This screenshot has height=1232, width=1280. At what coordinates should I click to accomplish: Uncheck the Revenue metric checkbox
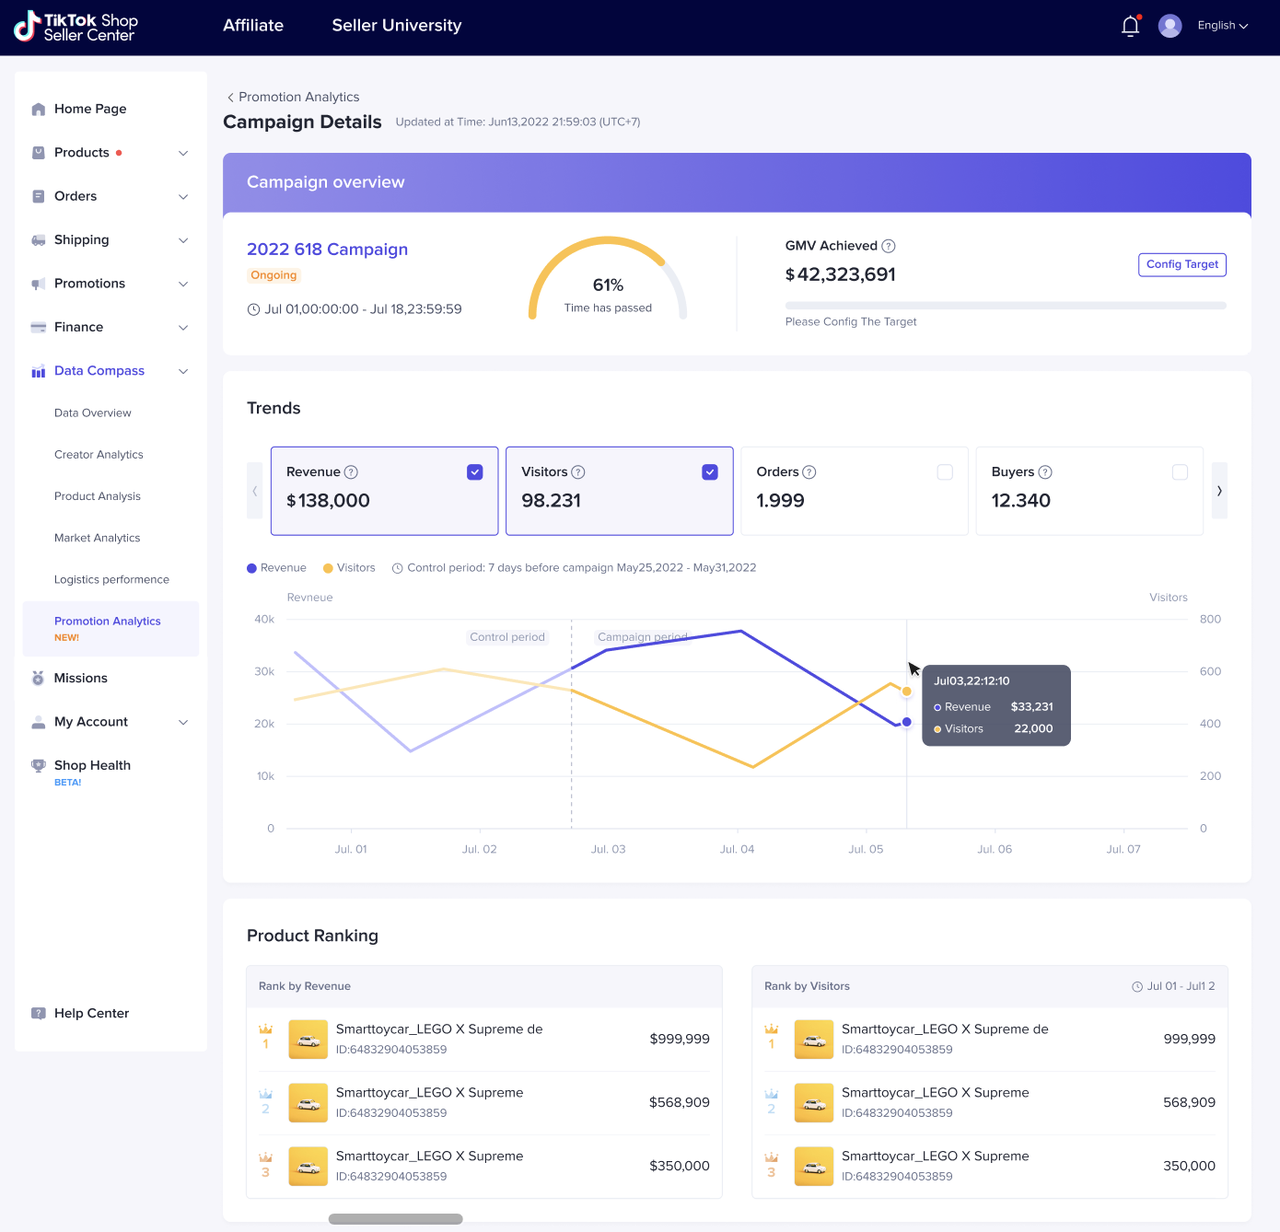(475, 472)
